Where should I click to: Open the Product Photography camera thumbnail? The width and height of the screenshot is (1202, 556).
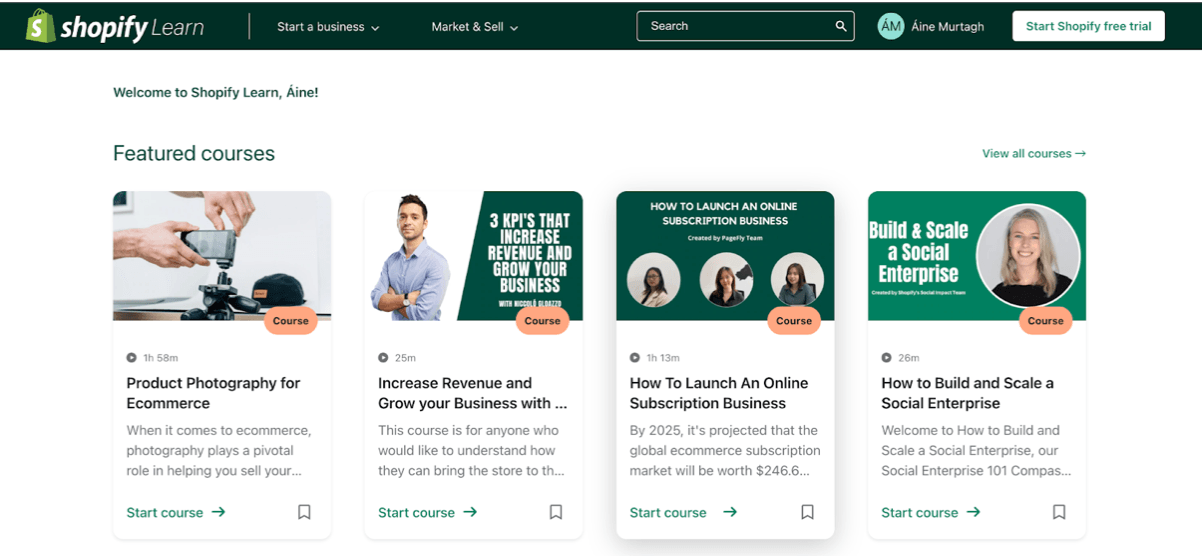pyautogui.click(x=222, y=255)
